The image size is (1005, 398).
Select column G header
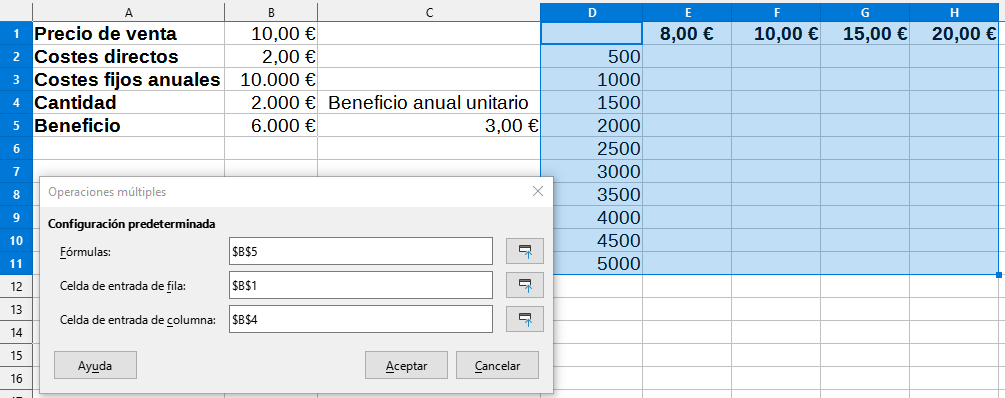click(x=865, y=12)
